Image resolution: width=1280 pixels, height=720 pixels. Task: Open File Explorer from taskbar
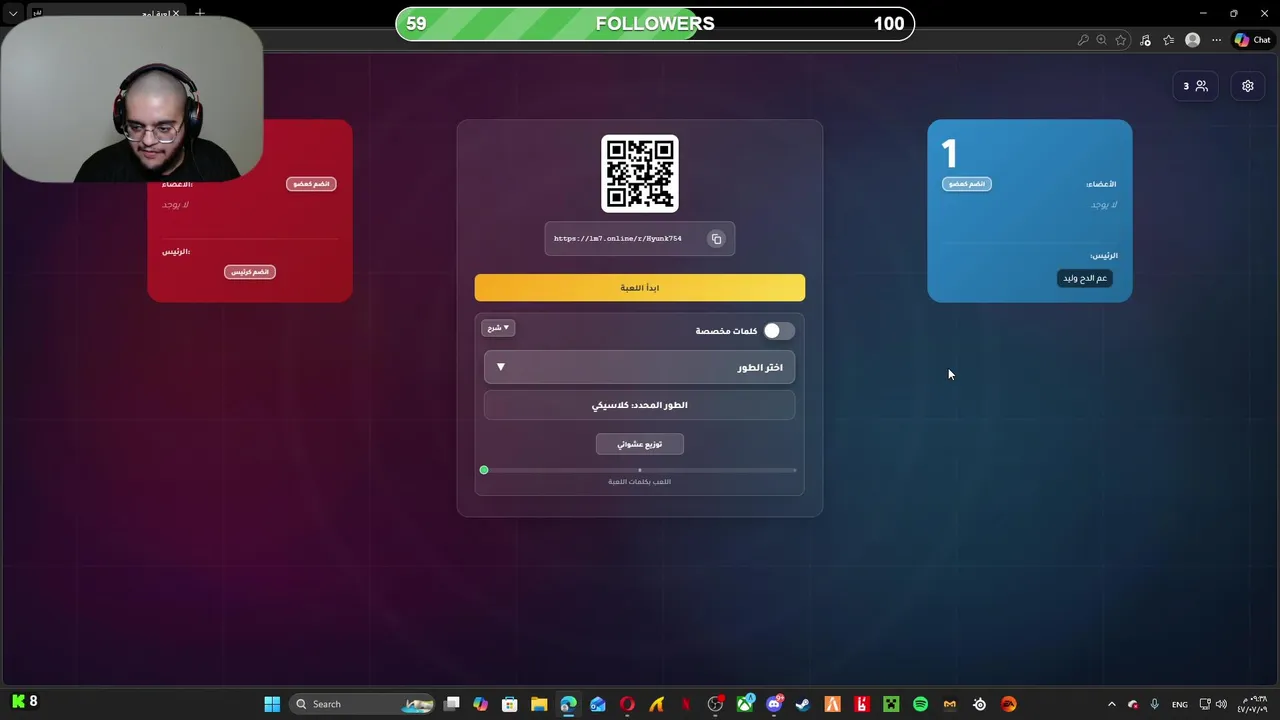point(539,704)
